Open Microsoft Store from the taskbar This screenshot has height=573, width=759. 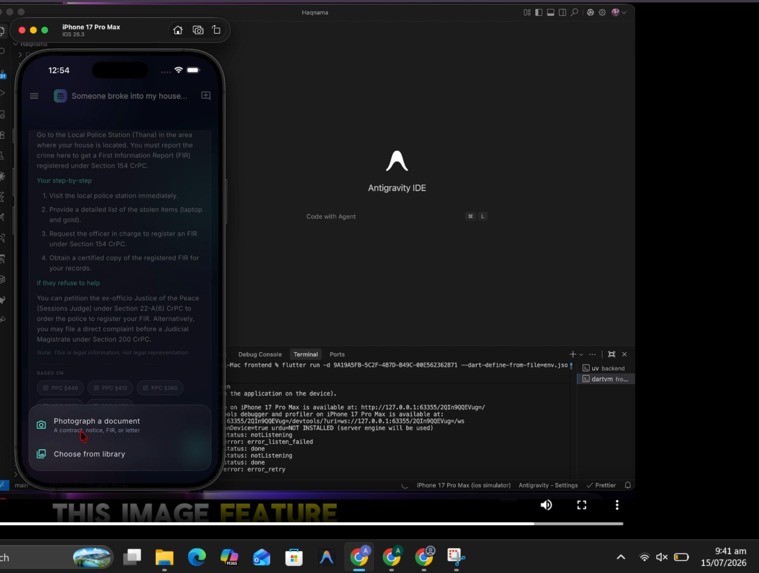click(294, 558)
